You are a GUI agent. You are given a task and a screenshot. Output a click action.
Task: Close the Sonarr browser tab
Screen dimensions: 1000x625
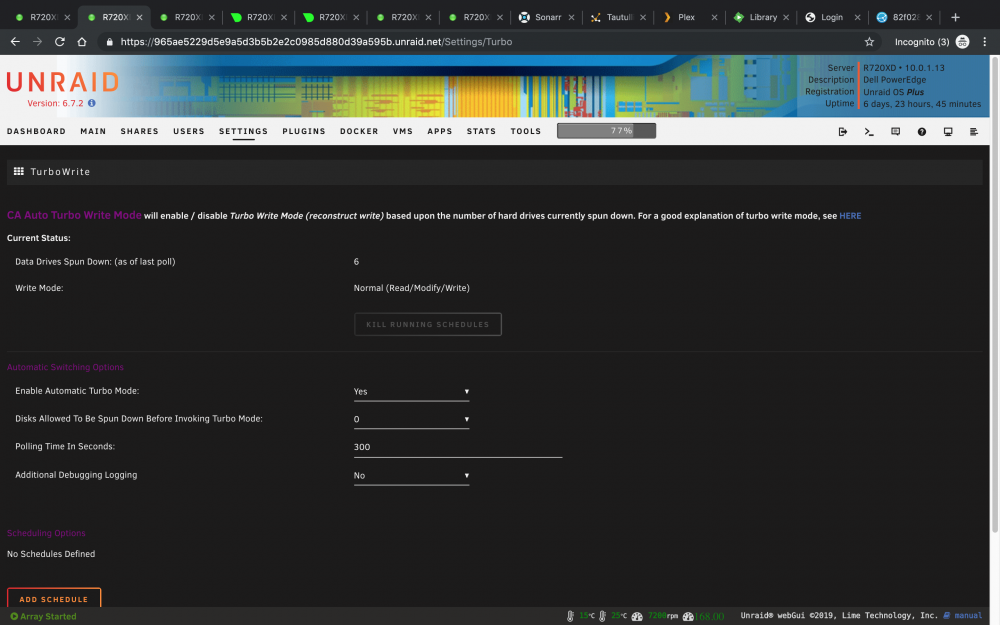(x=571, y=17)
